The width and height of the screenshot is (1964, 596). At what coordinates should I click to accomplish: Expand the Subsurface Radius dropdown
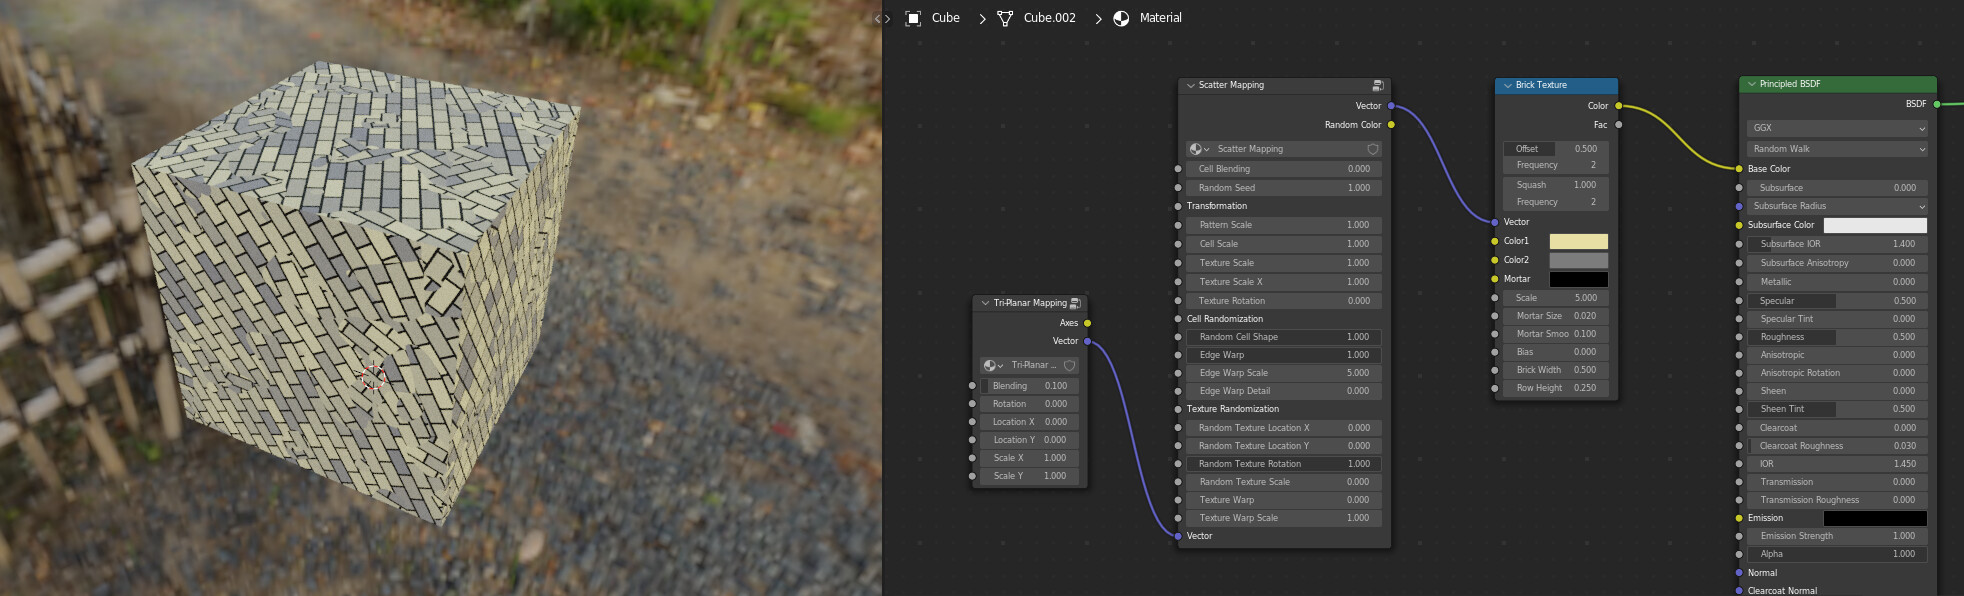pos(1837,206)
